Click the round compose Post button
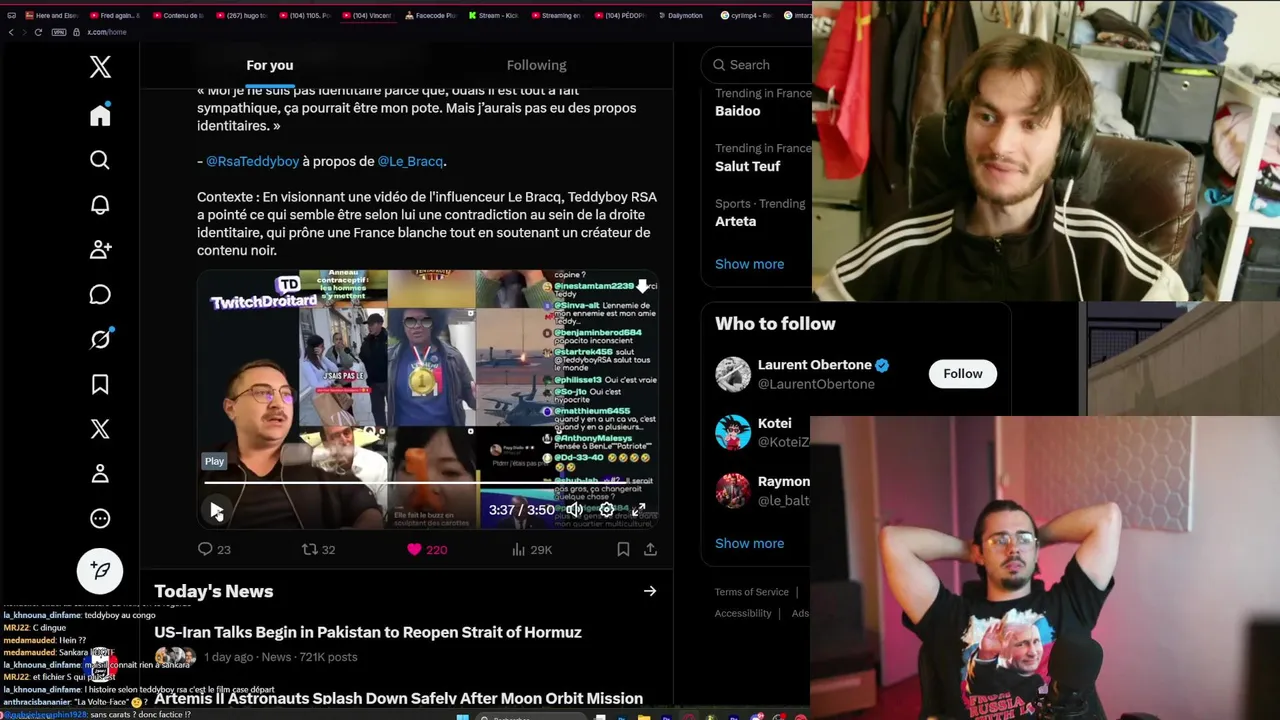 (100, 571)
